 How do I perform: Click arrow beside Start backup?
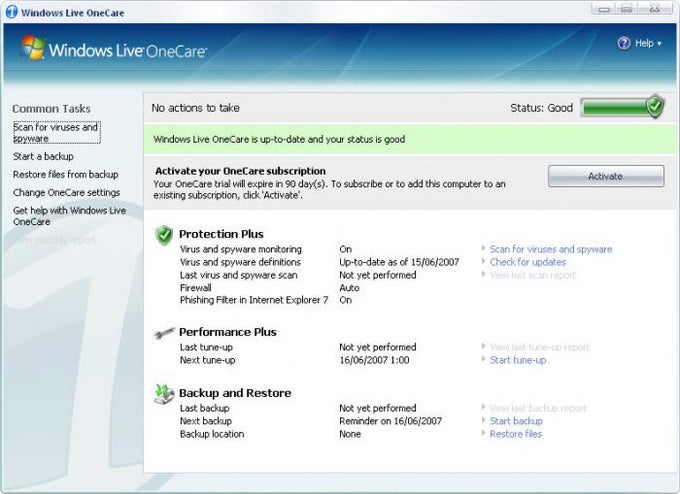pos(484,420)
